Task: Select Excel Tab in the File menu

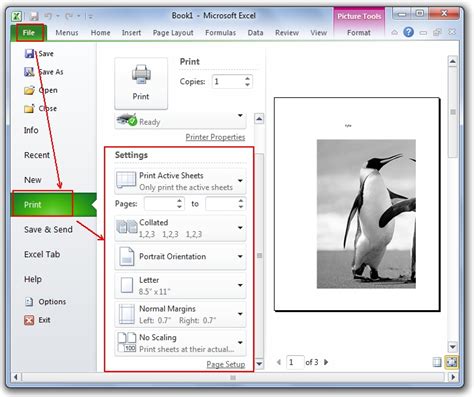Action: pos(42,254)
